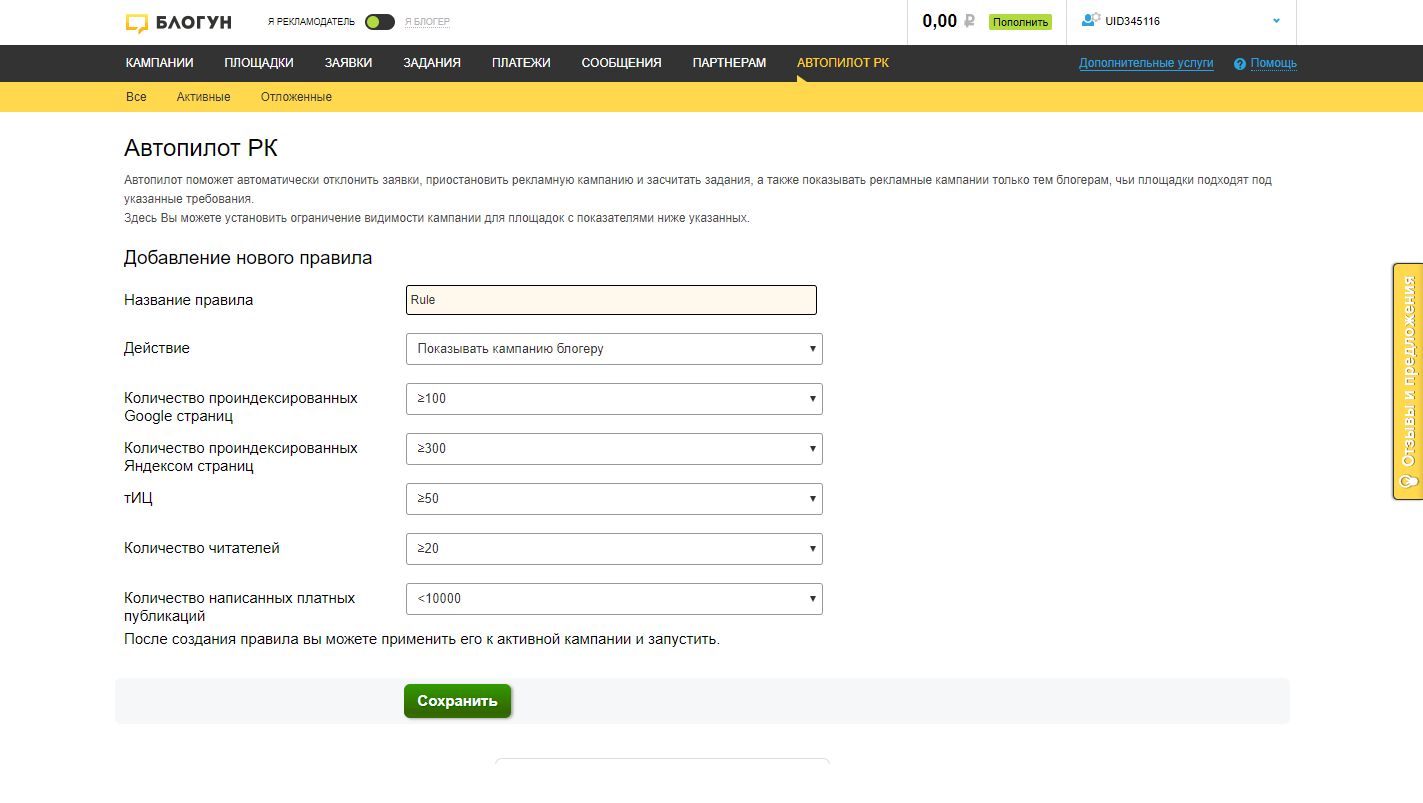Expand the account menu chevron
Image resolution: width=1423 pixels, height=803 pixels.
click(x=1277, y=21)
